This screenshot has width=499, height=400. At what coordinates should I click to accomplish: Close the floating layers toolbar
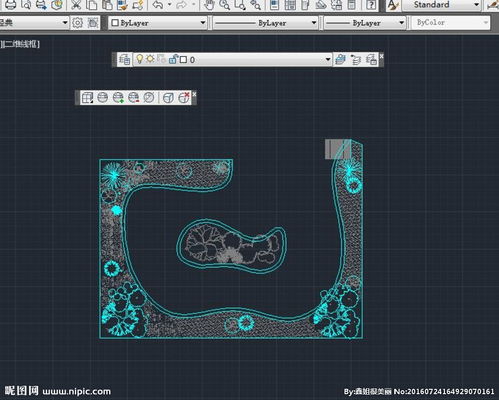click(381, 56)
